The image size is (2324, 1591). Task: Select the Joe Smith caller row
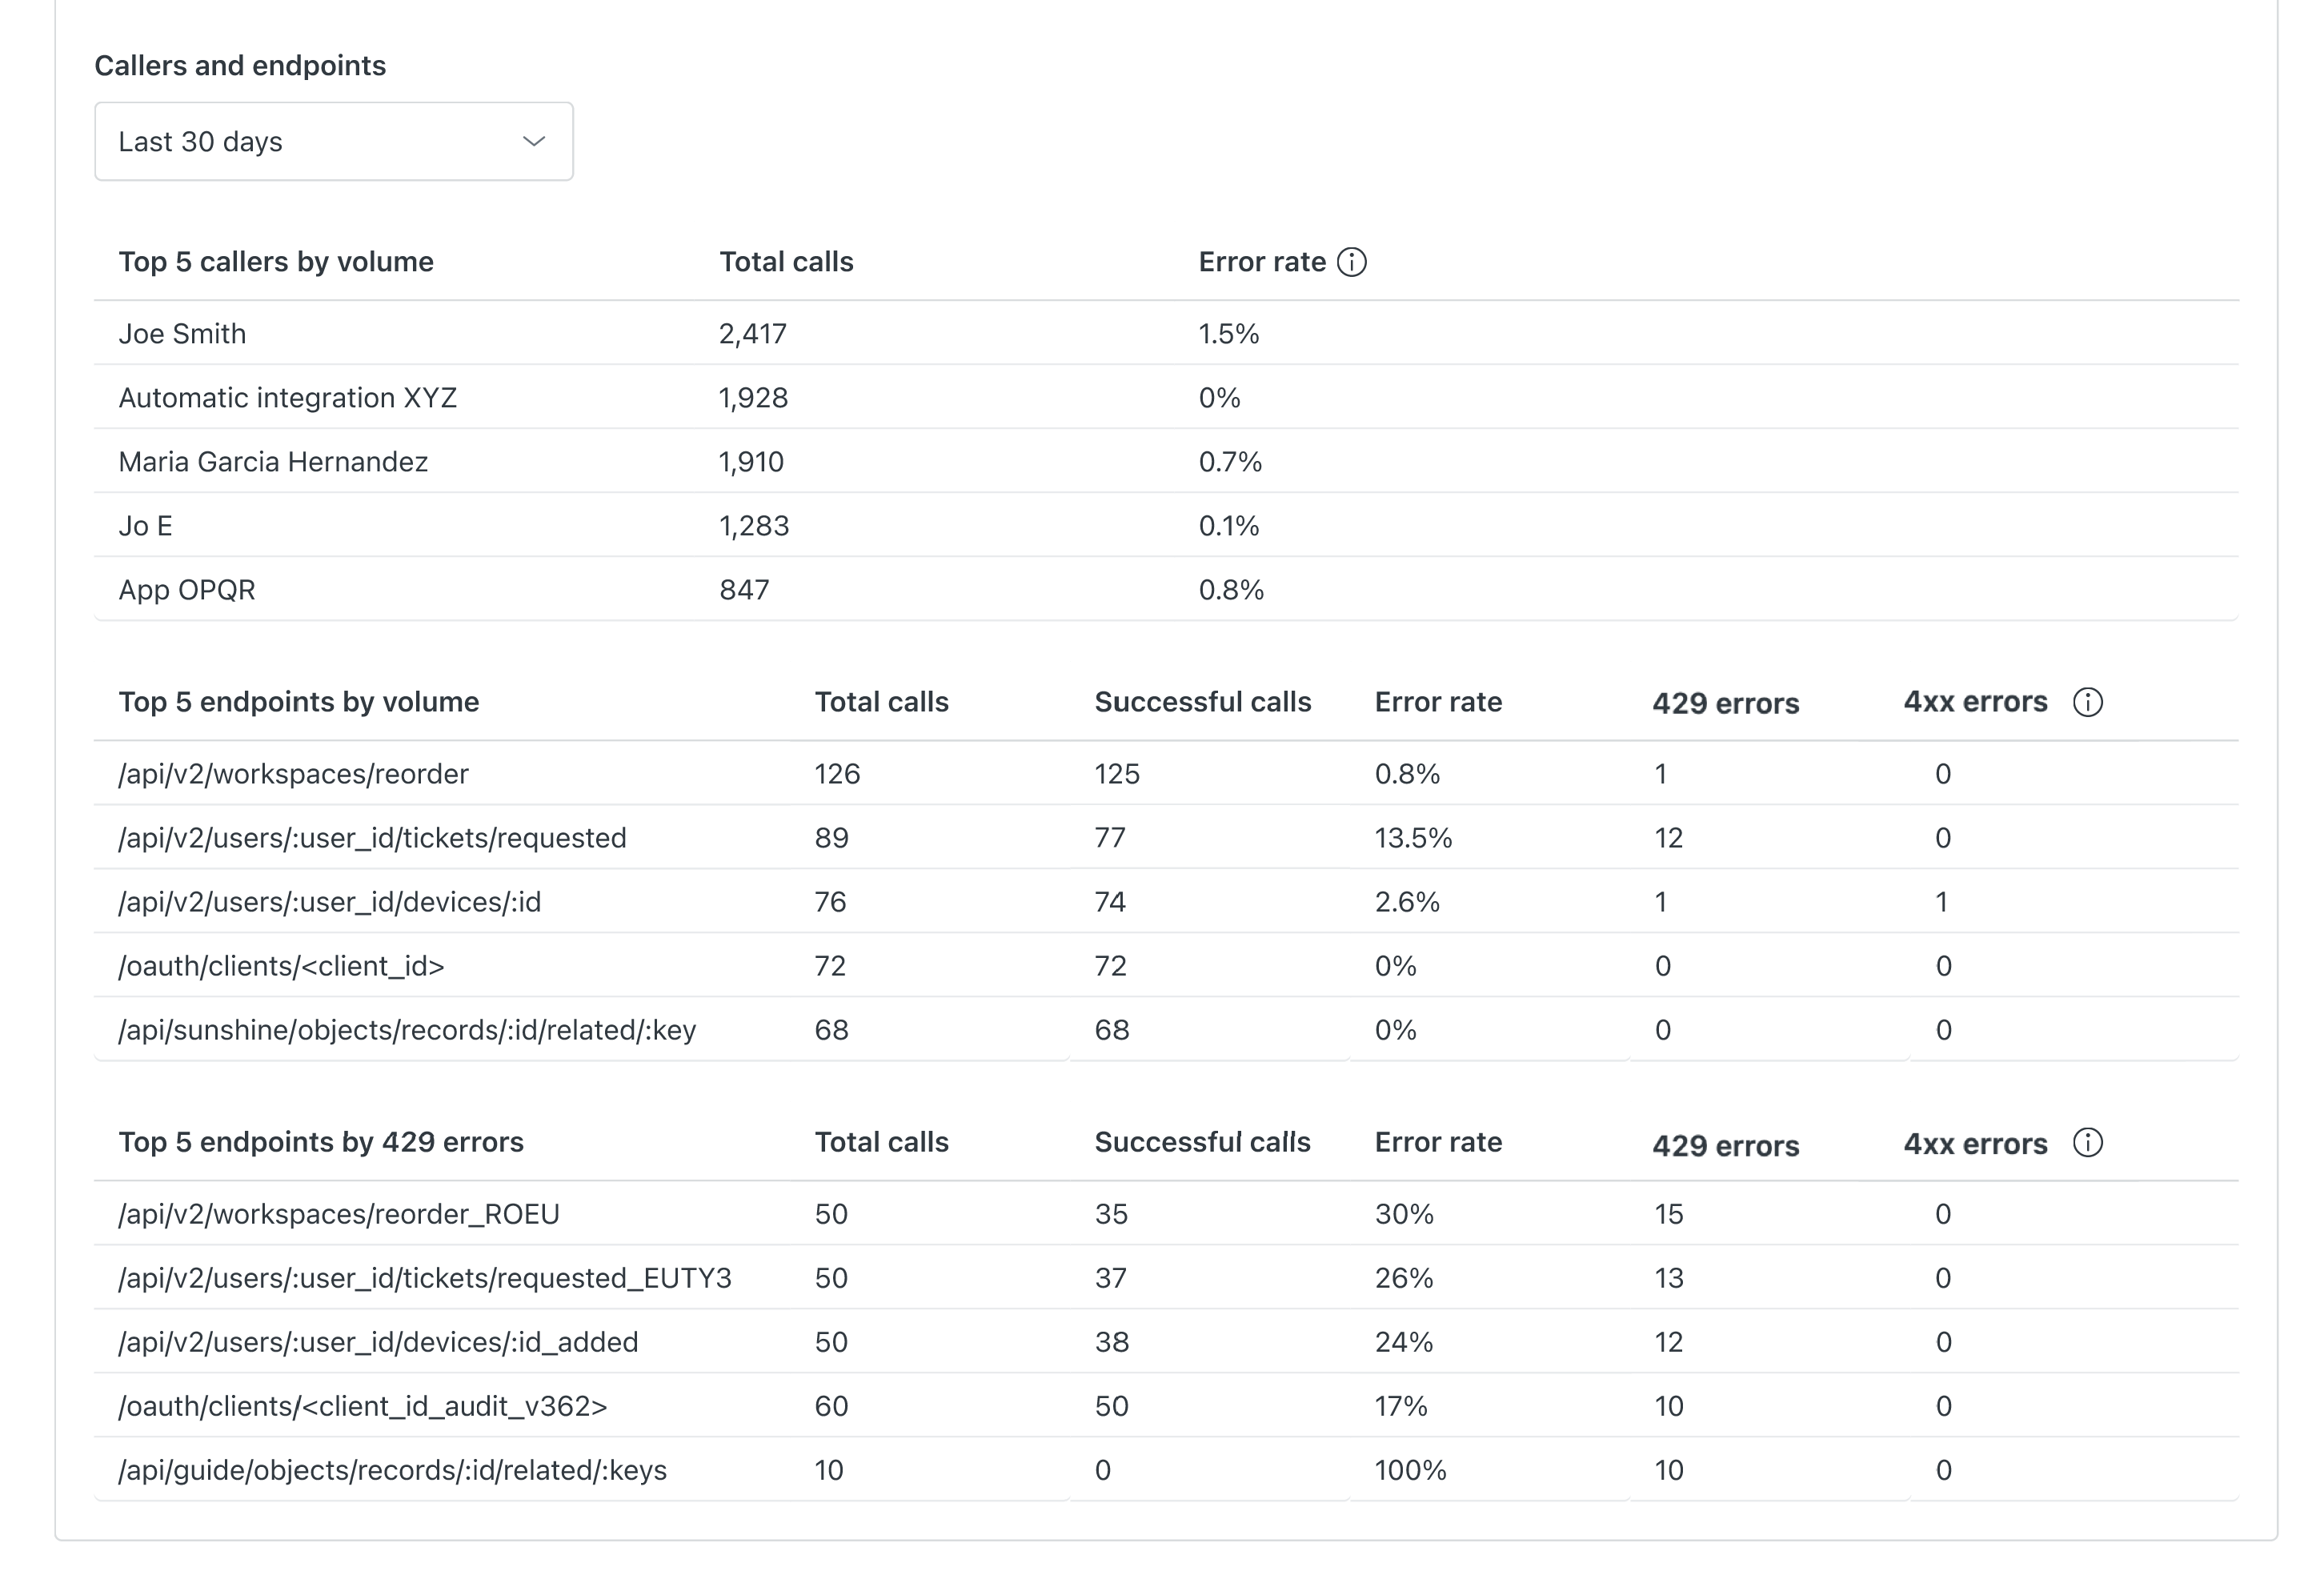pyautogui.click(x=182, y=334)
